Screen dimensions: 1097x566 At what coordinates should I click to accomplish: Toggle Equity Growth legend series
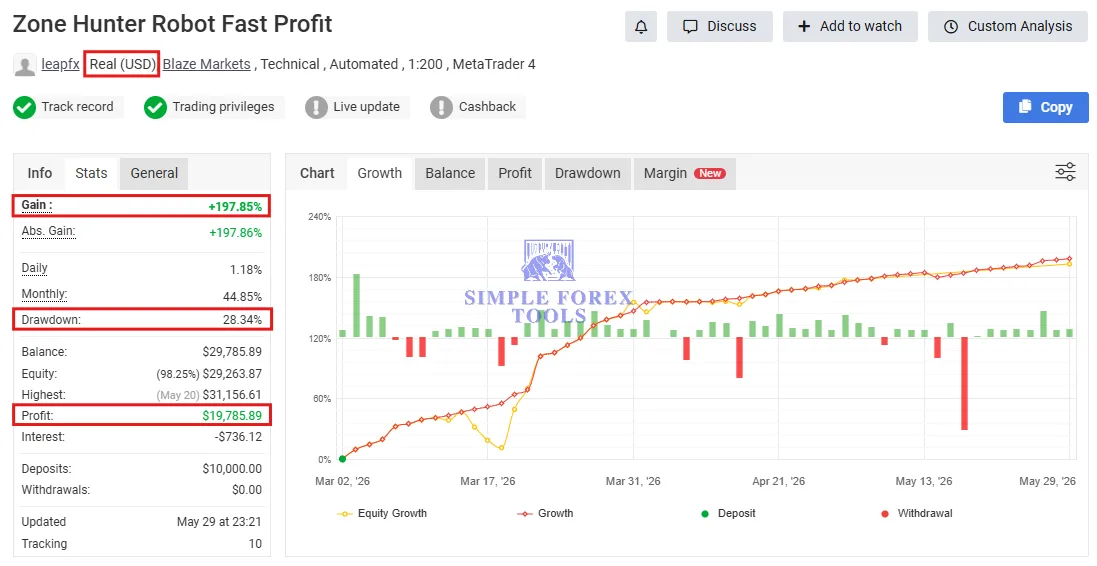(x=382, y=514)
